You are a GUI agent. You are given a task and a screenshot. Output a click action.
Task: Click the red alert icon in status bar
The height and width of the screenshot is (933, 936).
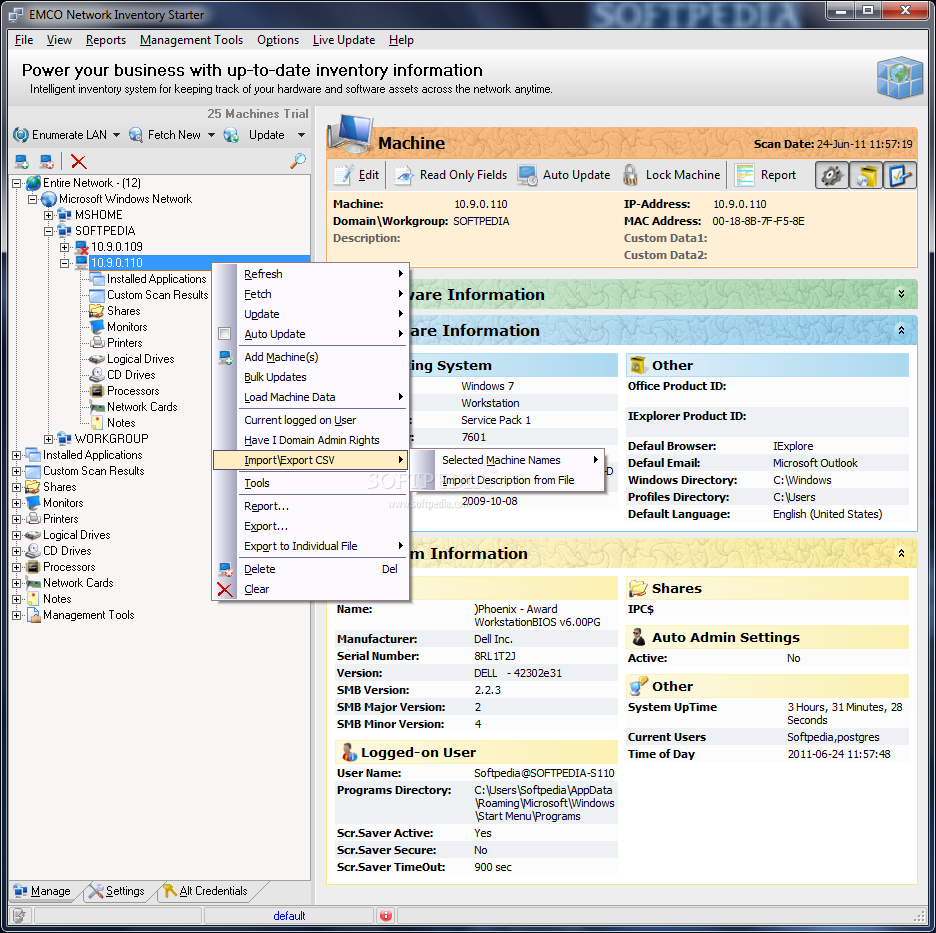point(386,915)
